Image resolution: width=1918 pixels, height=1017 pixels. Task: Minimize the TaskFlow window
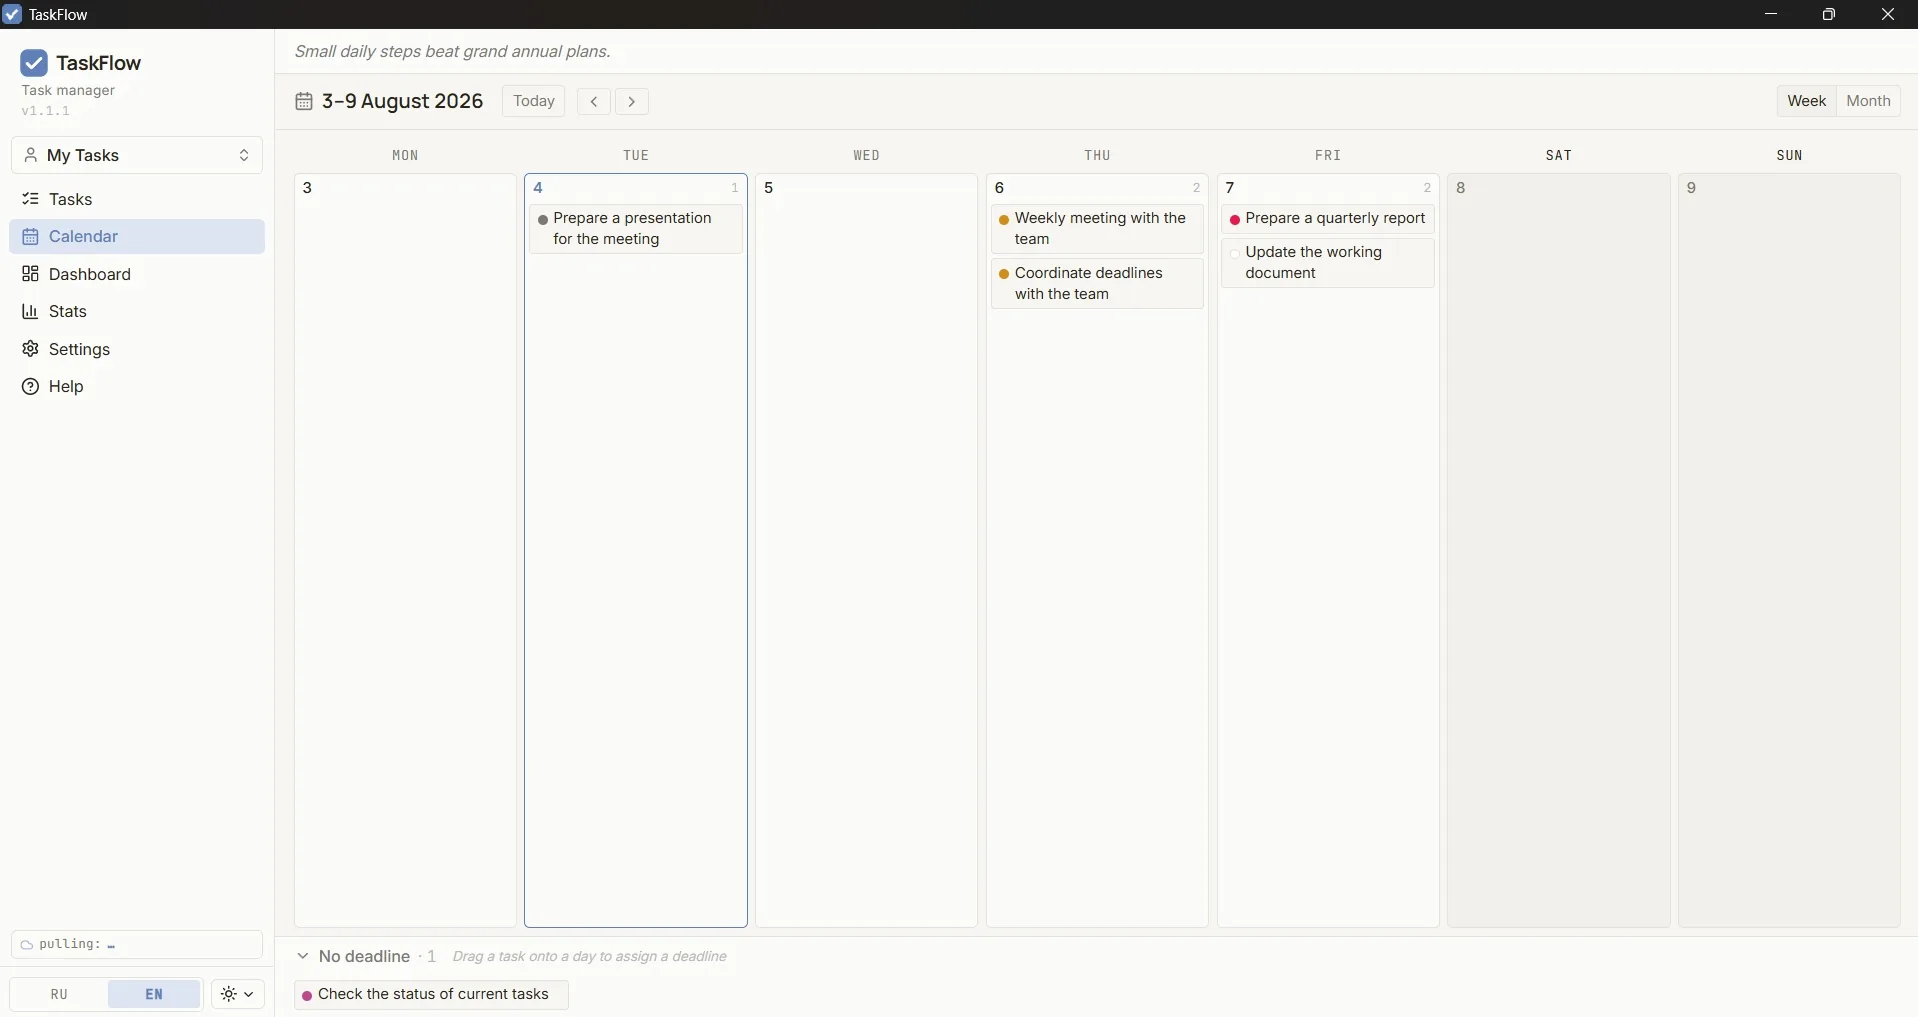tap(1772, 14)
